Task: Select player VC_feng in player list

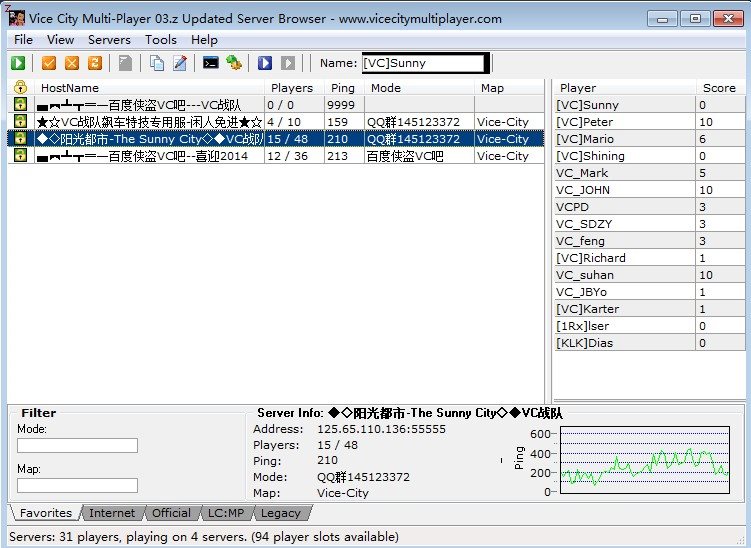Action: pyautogui.click(x=649, y=240)
